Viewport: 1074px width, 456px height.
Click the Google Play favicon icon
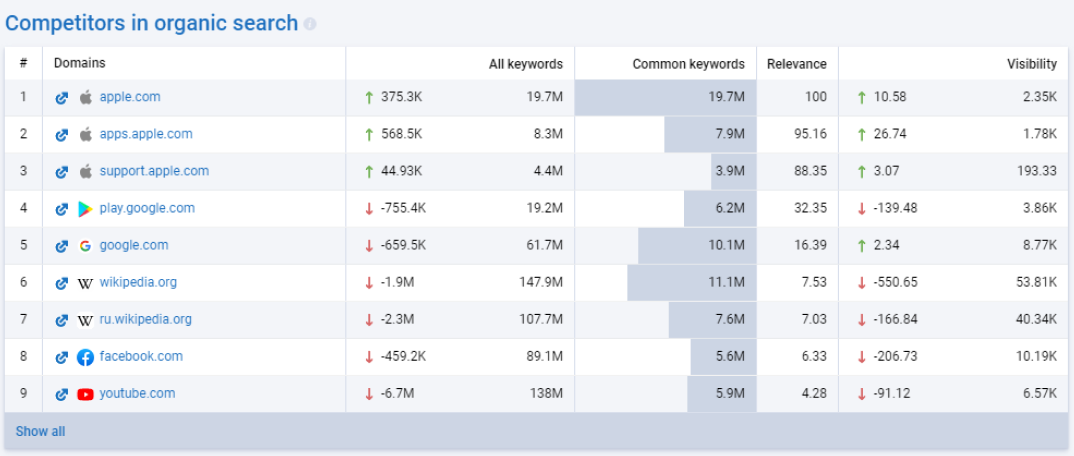(x=85, y=209)
